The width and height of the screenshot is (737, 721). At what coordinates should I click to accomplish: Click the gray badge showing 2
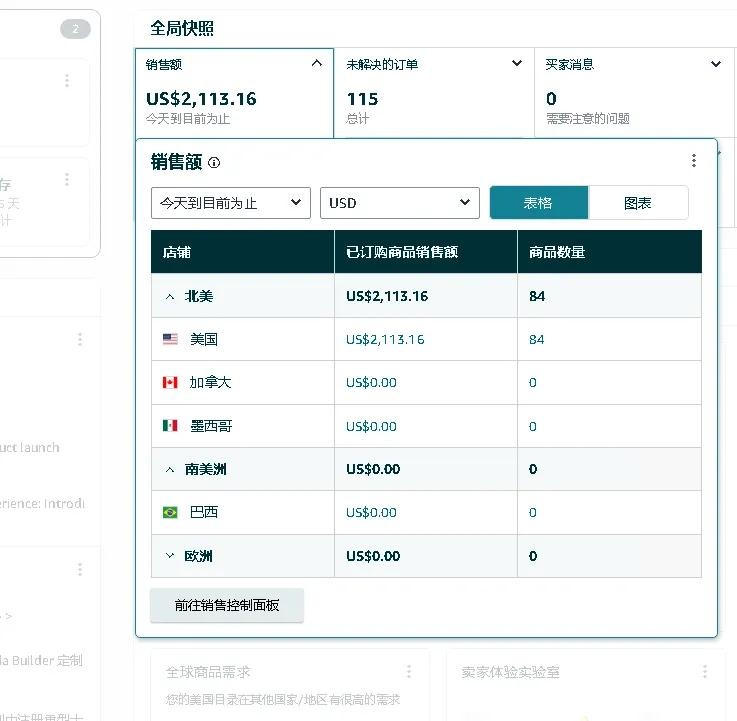click(75, 29)
